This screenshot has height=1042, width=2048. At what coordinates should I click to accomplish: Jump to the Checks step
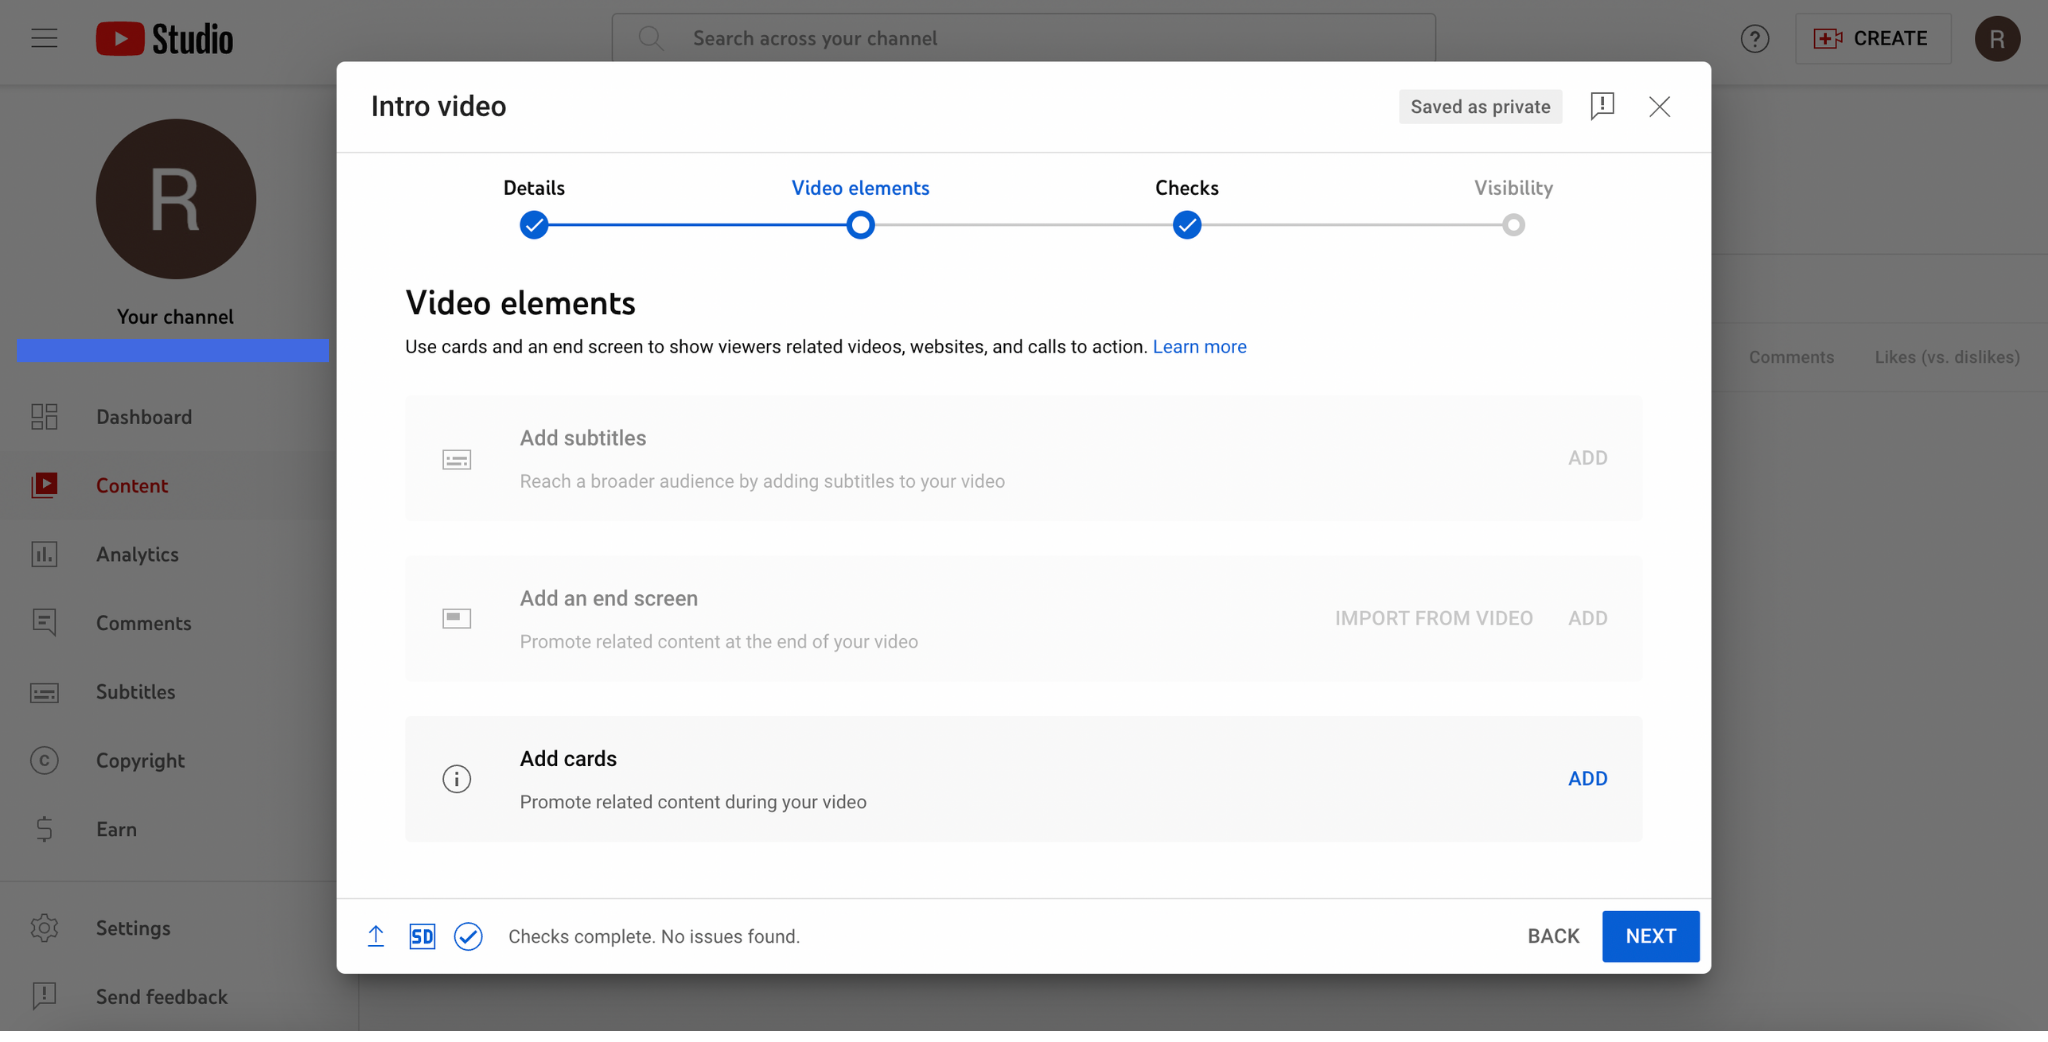pyautogui.click(x=1187, y=224)
